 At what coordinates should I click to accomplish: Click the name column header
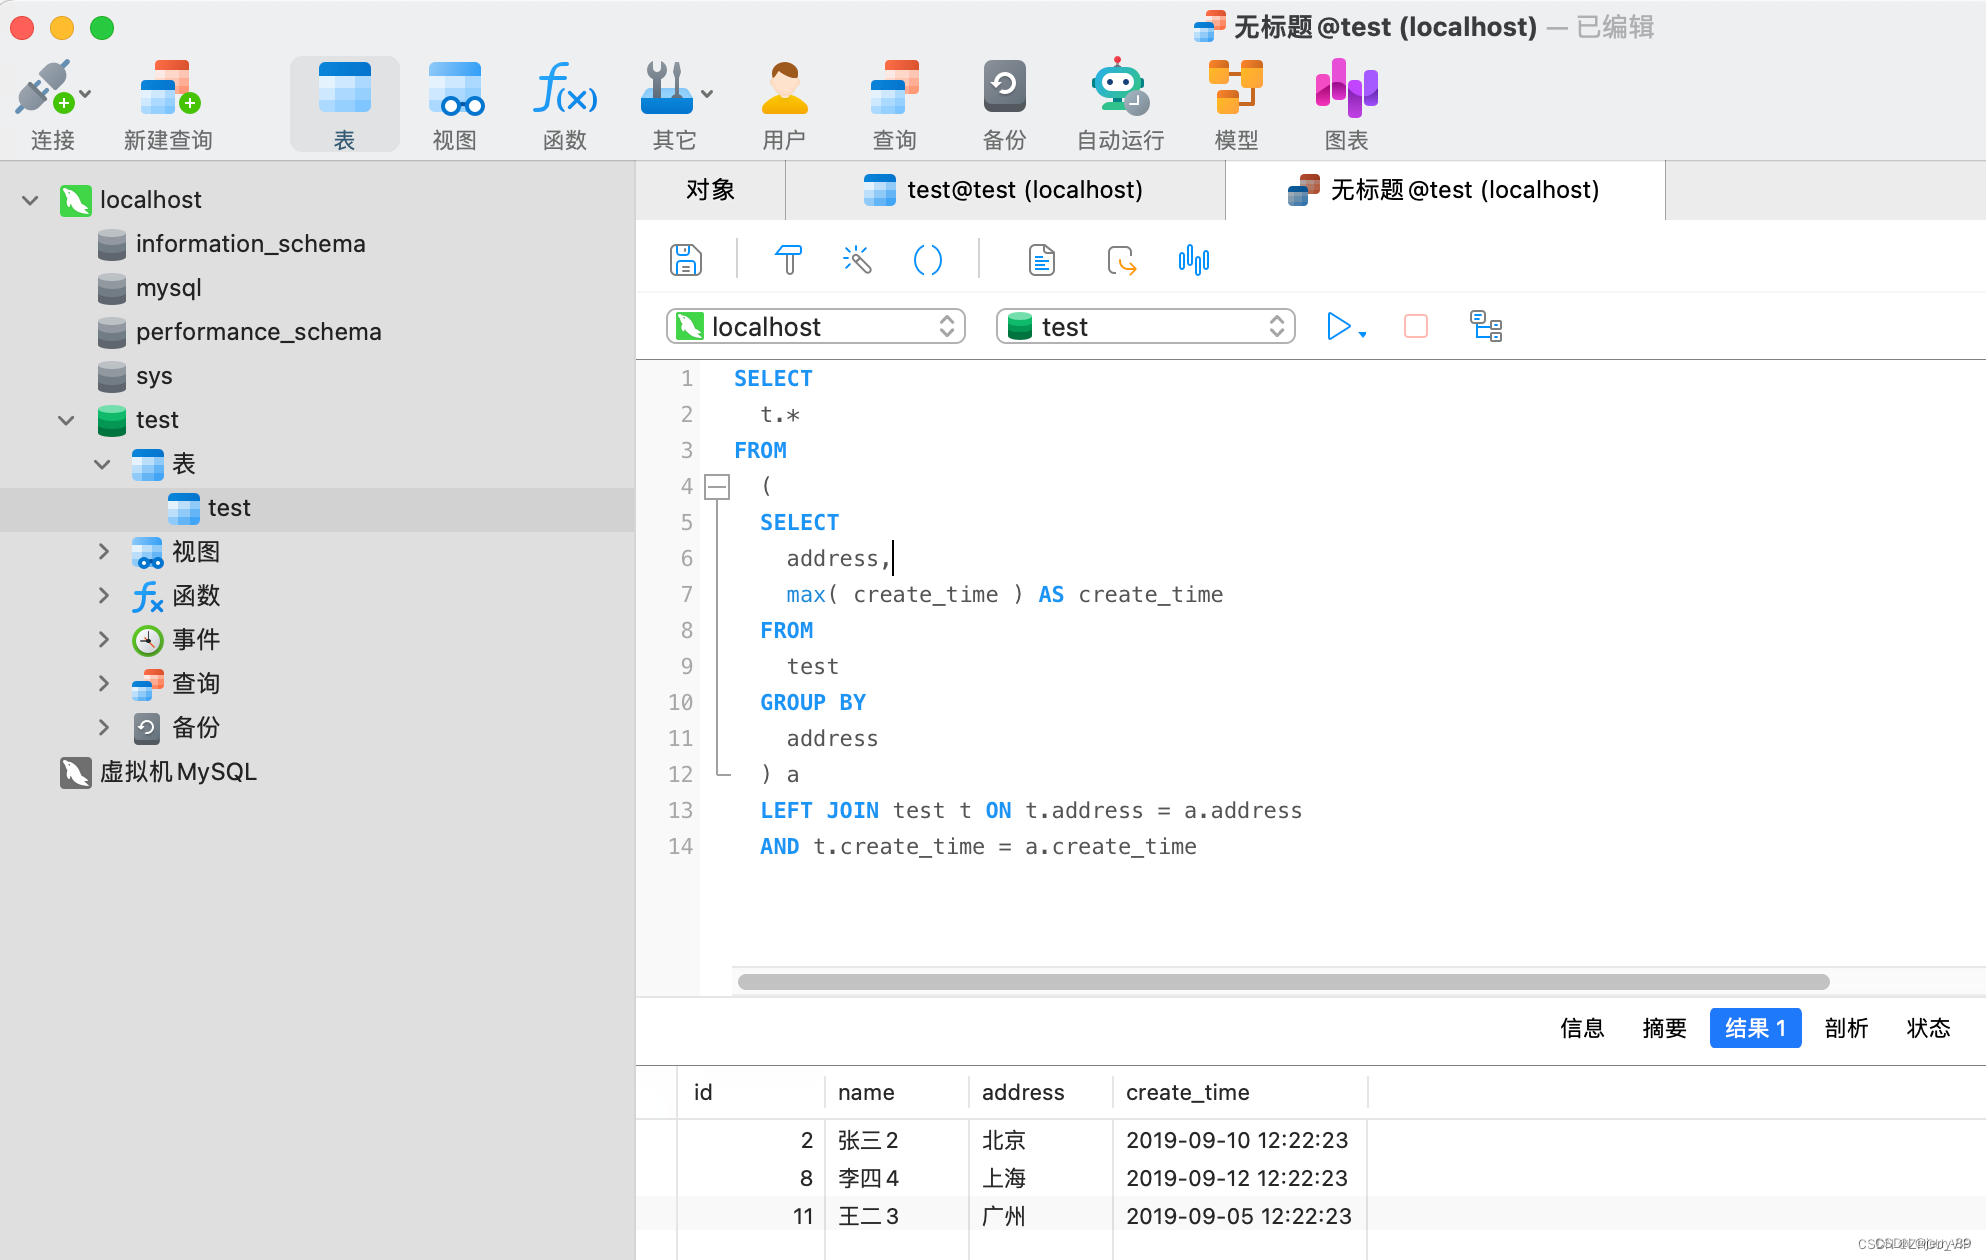pyautogui.click(x=896, y=1092)
